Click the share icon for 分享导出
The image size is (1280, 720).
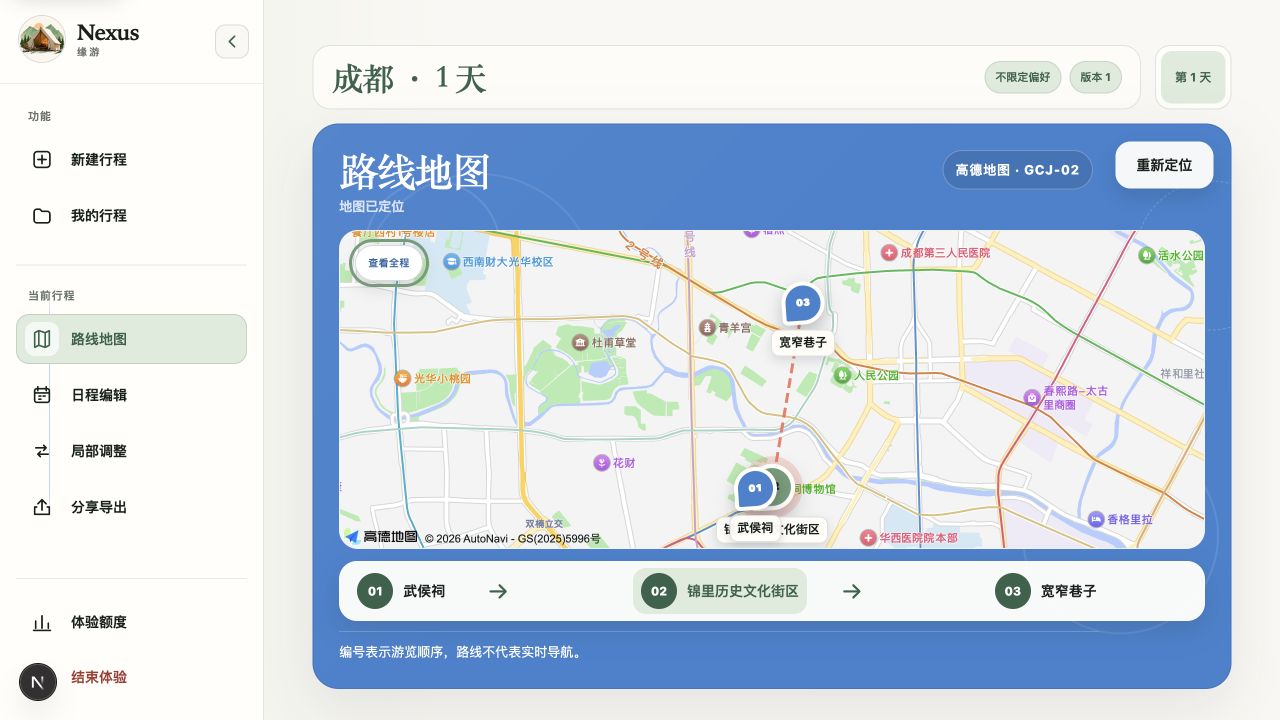coord(42,507)
